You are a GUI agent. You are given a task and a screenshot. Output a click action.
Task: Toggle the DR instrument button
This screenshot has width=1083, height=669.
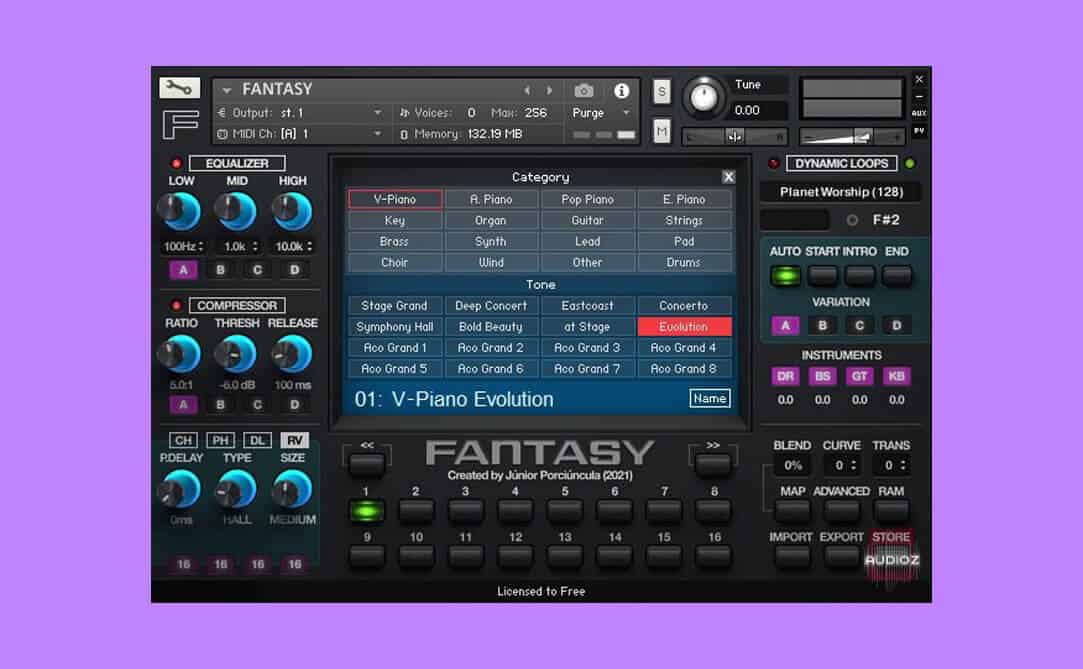(x=785, y=376)
